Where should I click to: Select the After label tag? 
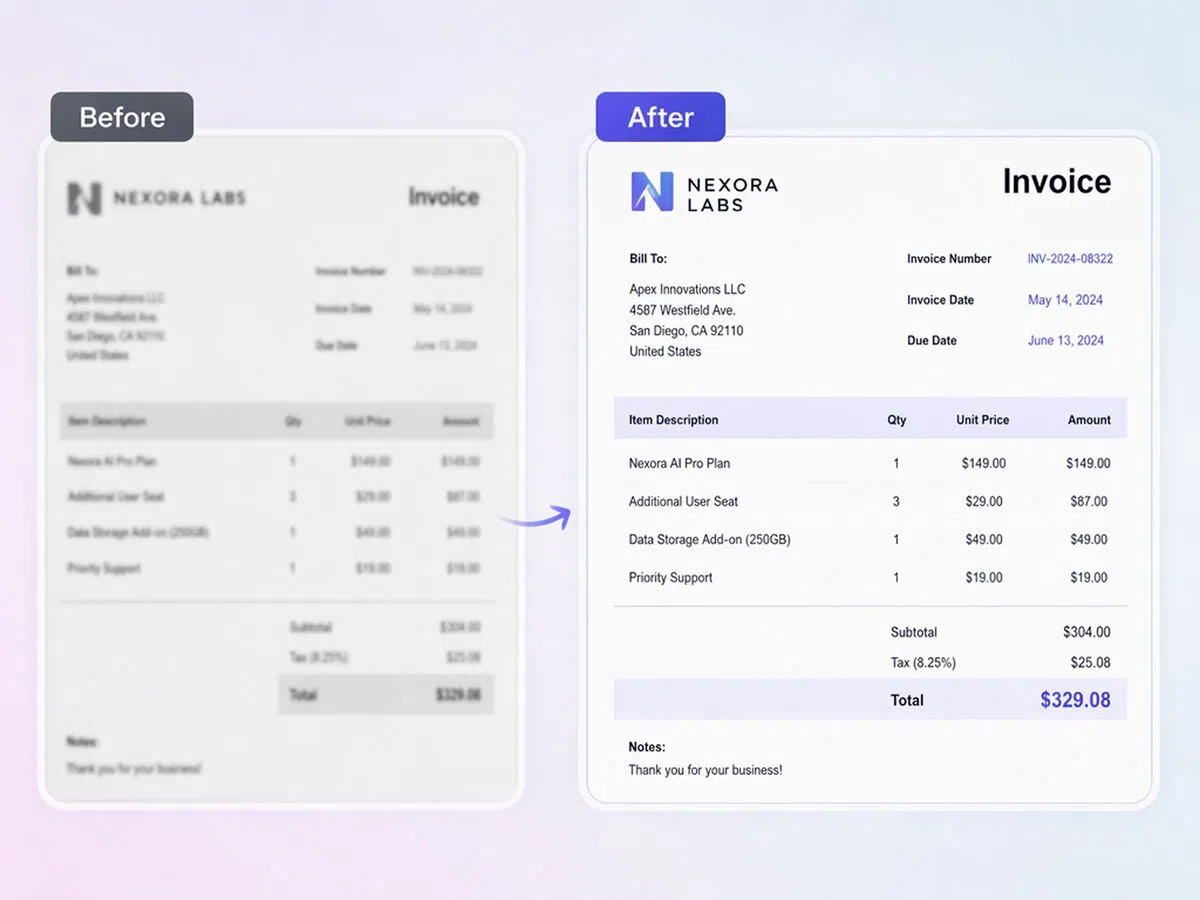tap(660, 117)
